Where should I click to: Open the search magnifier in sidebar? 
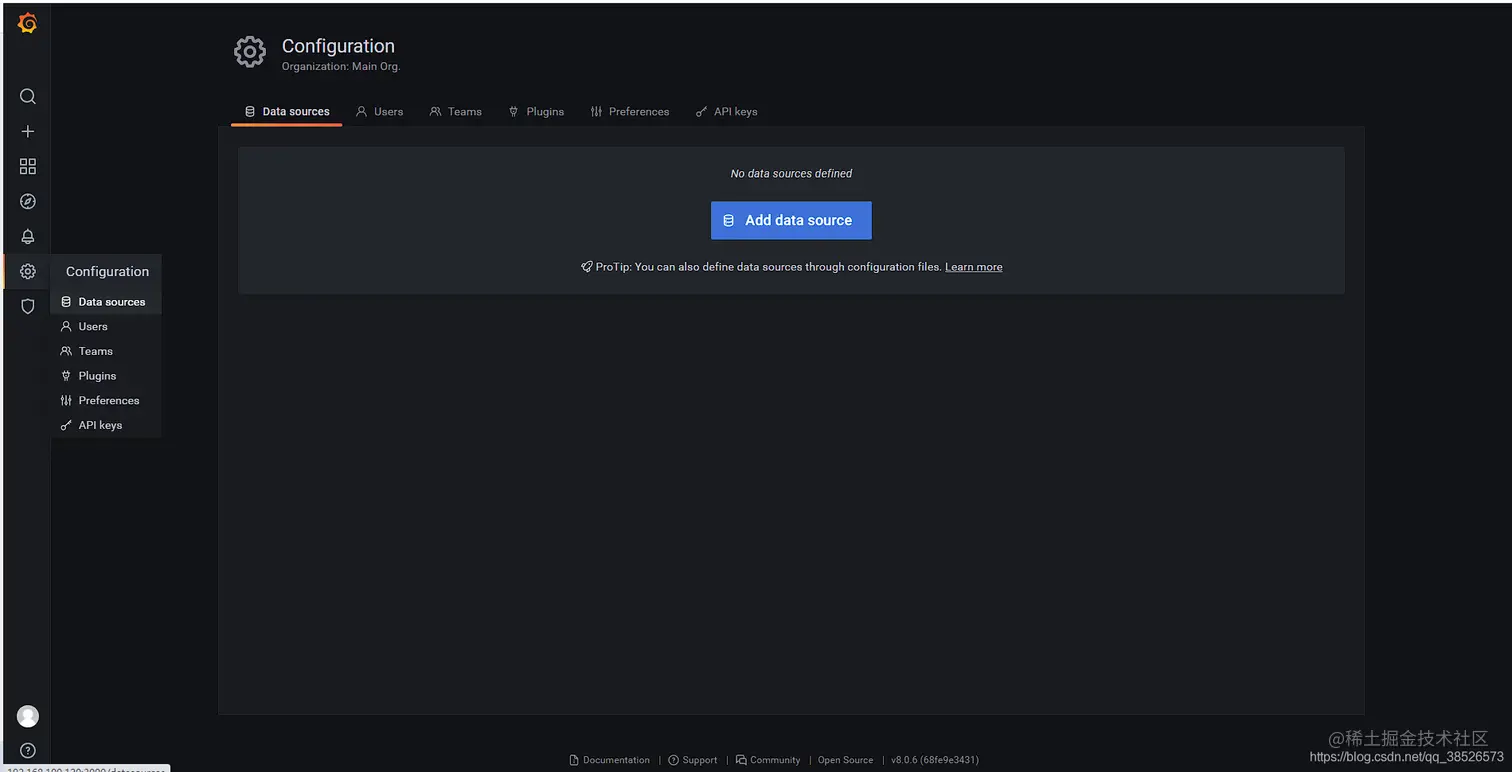28,96
